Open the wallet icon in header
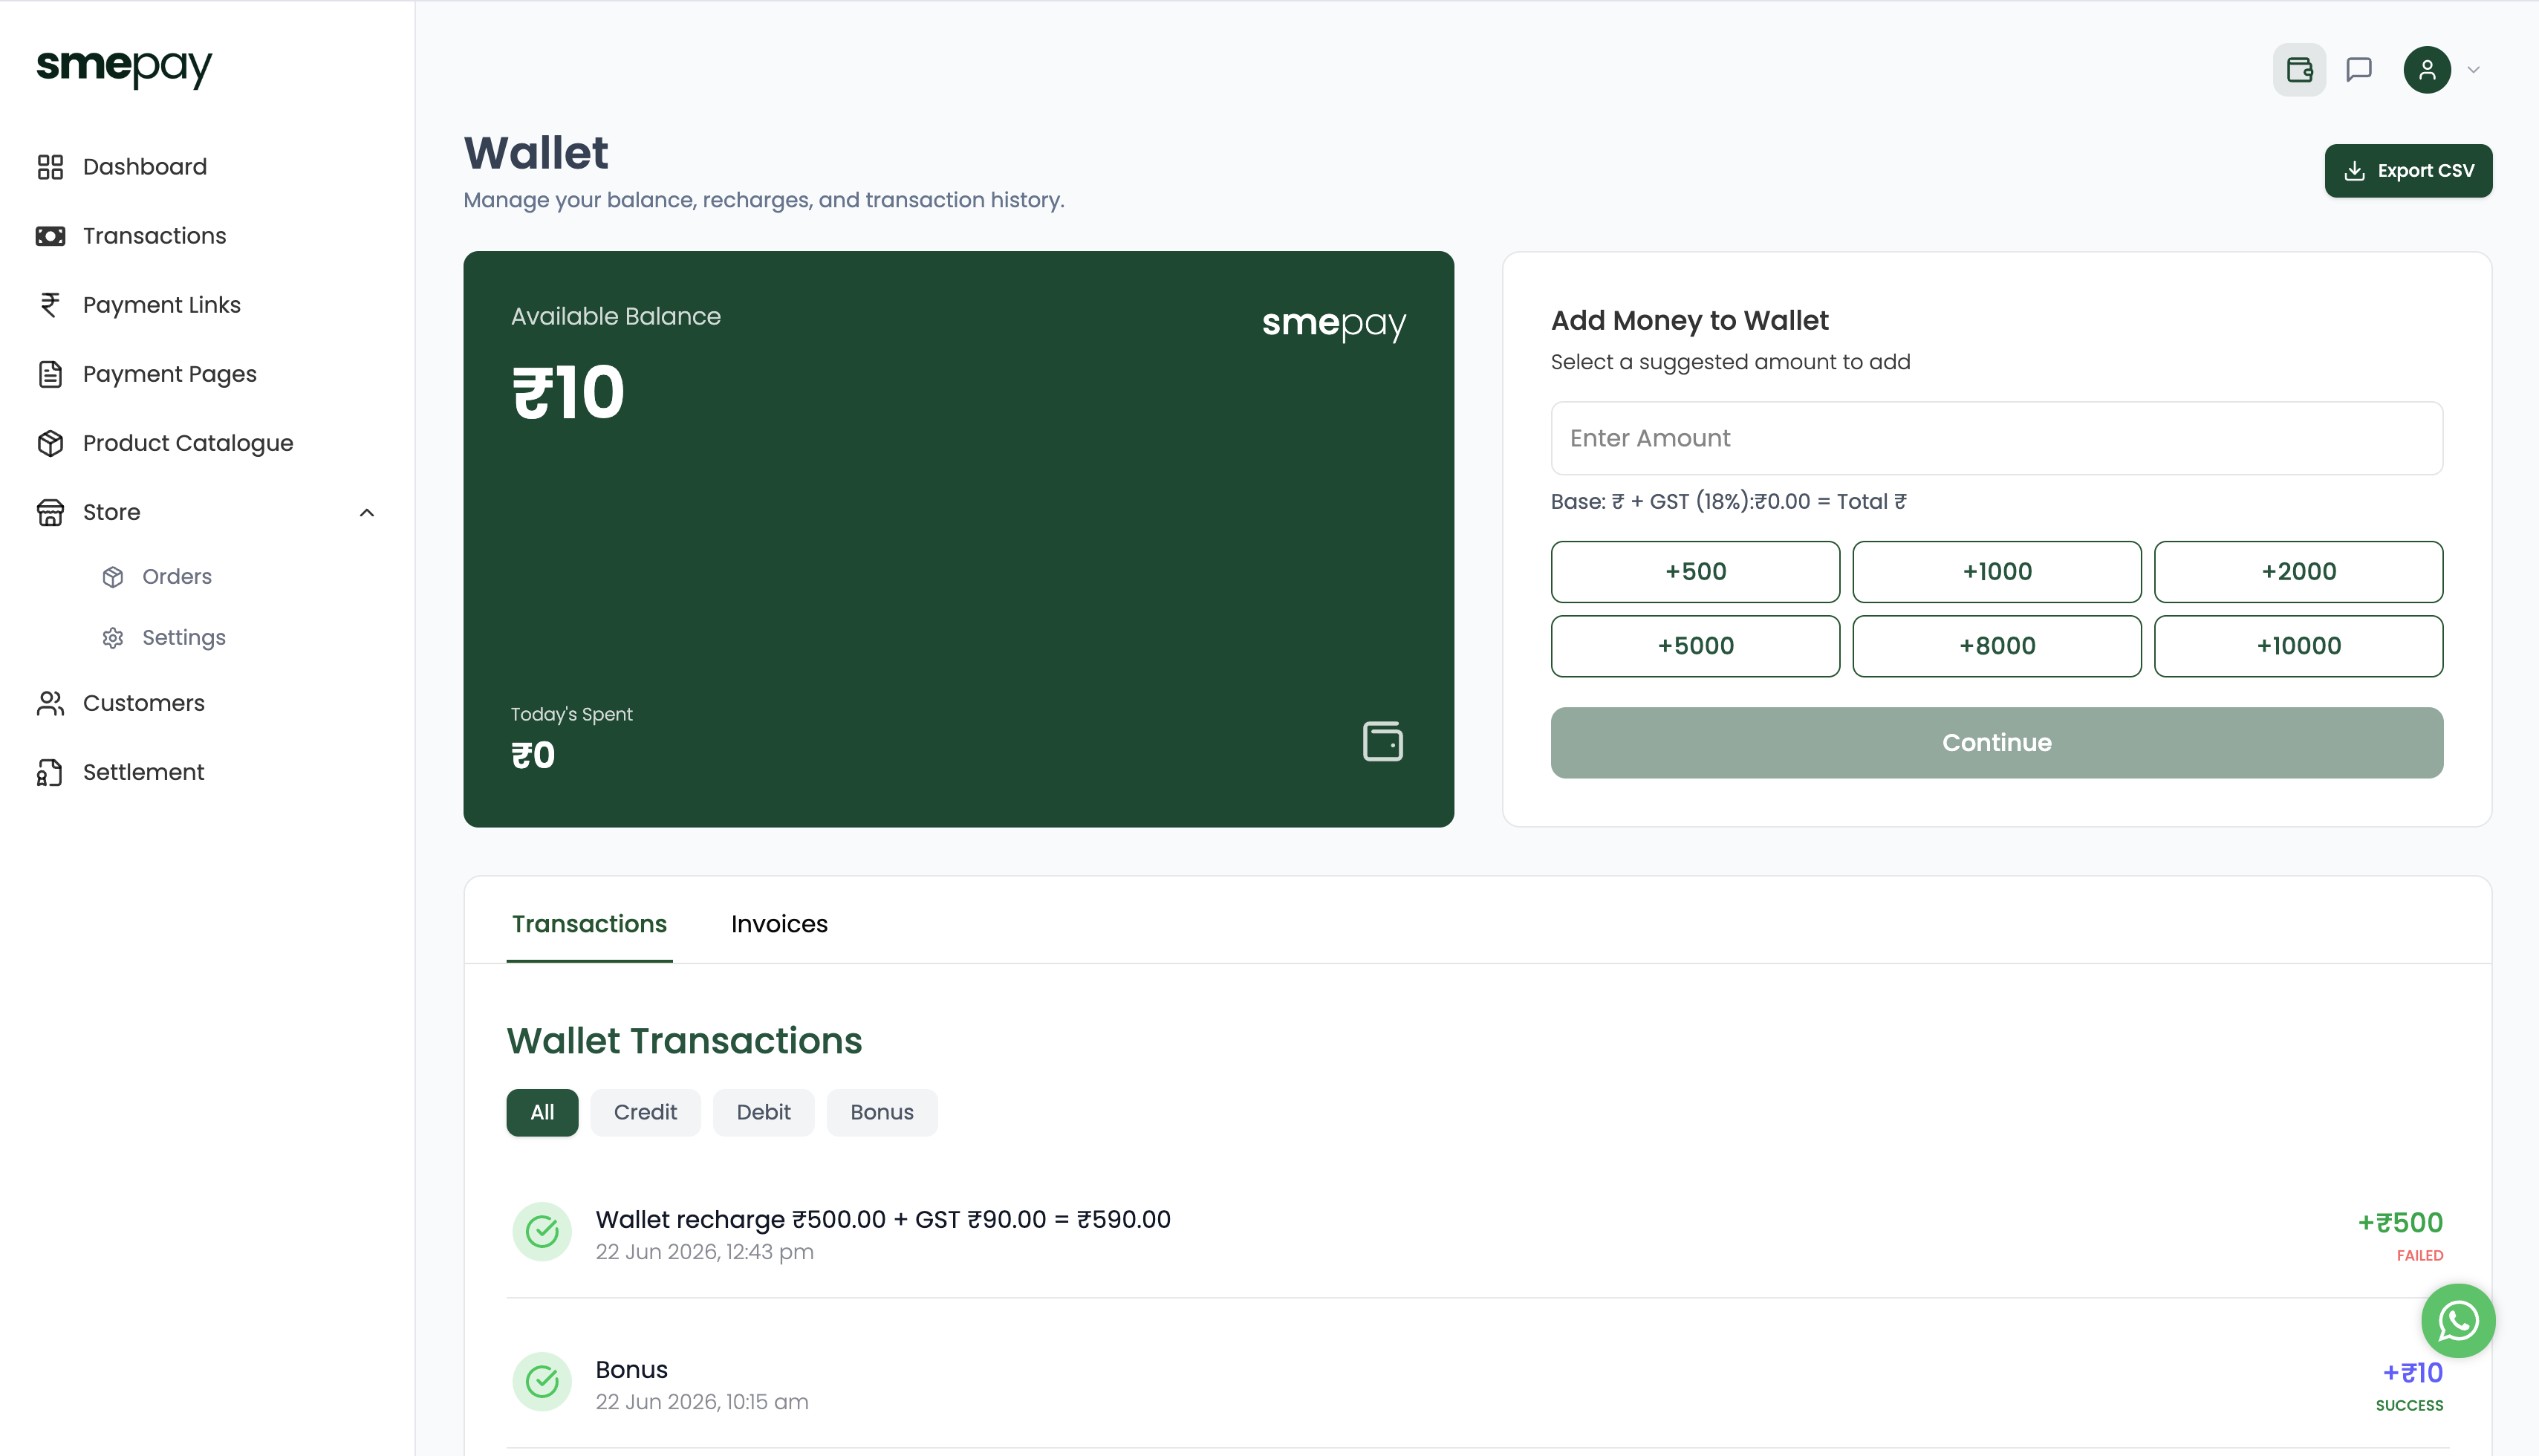Viewport: 2539px width, 1456px height. [x=2299, y=70]
